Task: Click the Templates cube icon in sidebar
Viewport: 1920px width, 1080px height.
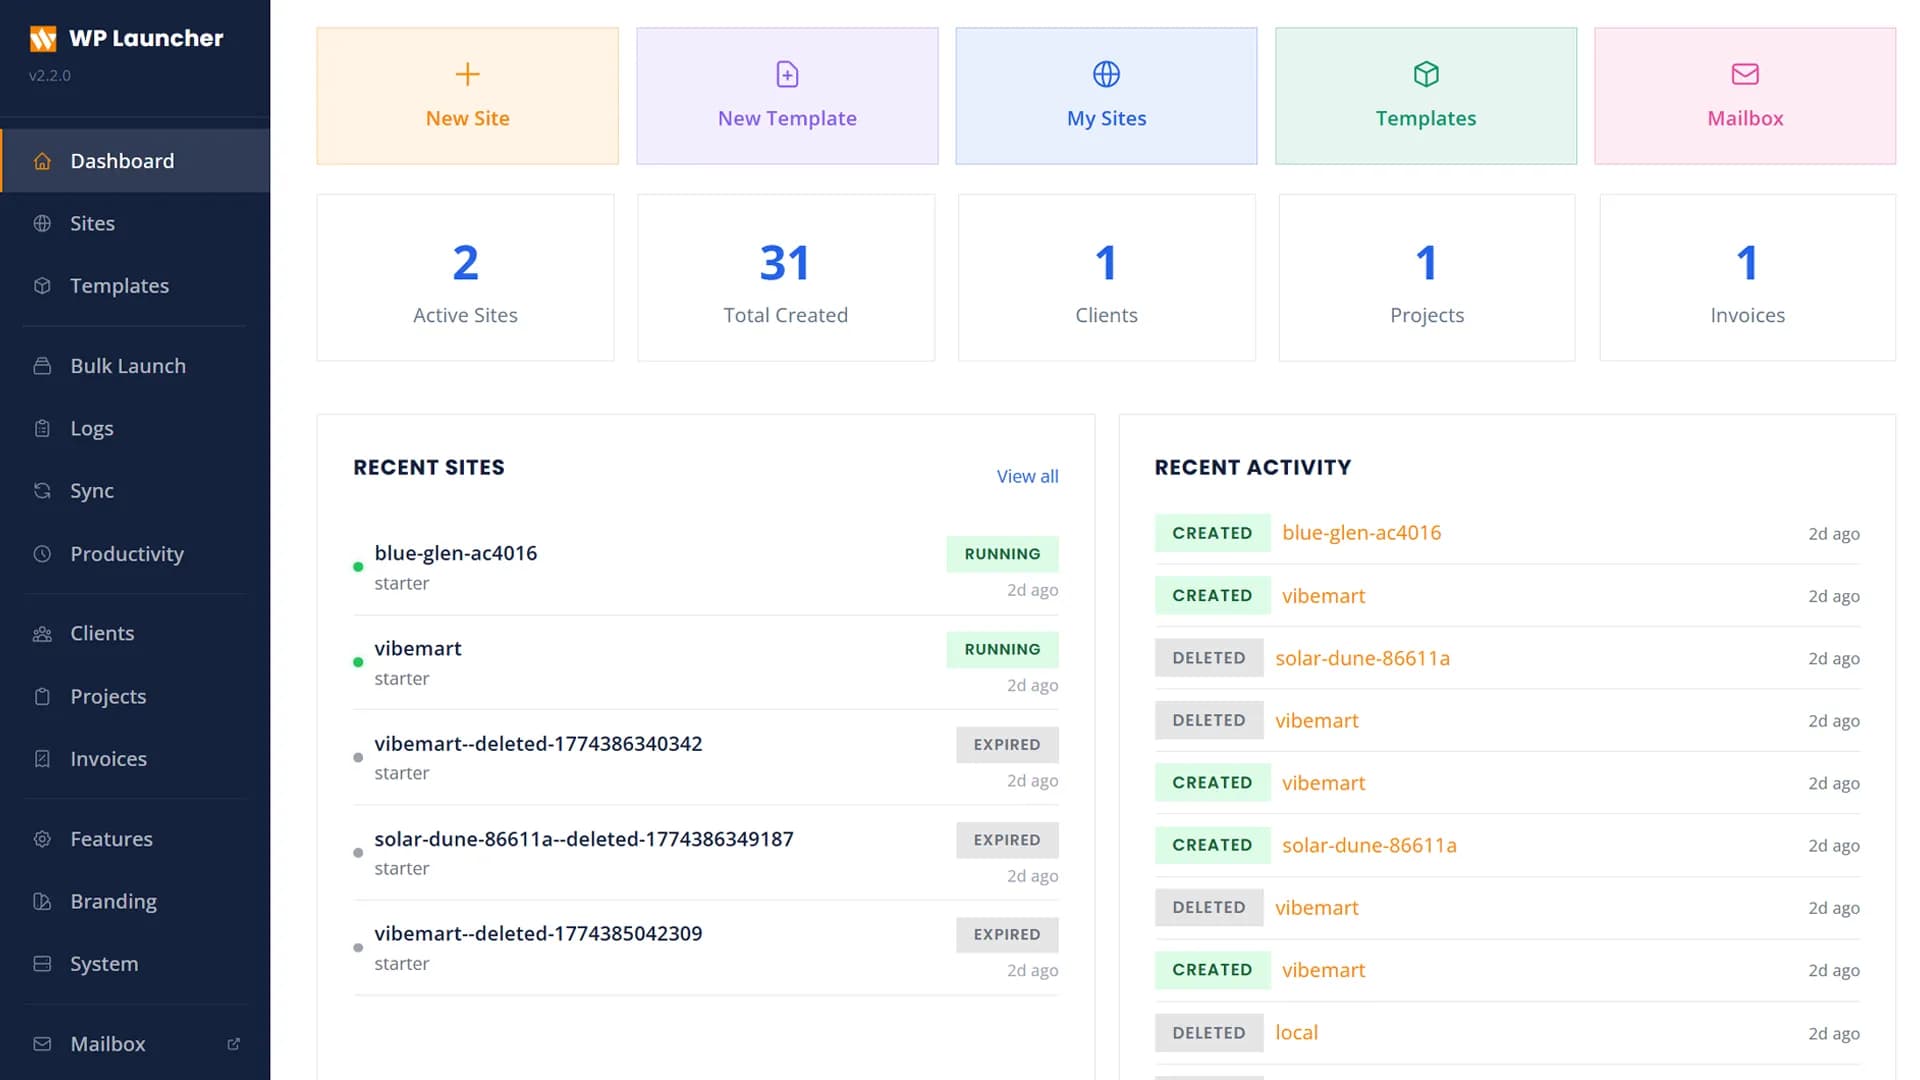Action: [x=42, y=286]
